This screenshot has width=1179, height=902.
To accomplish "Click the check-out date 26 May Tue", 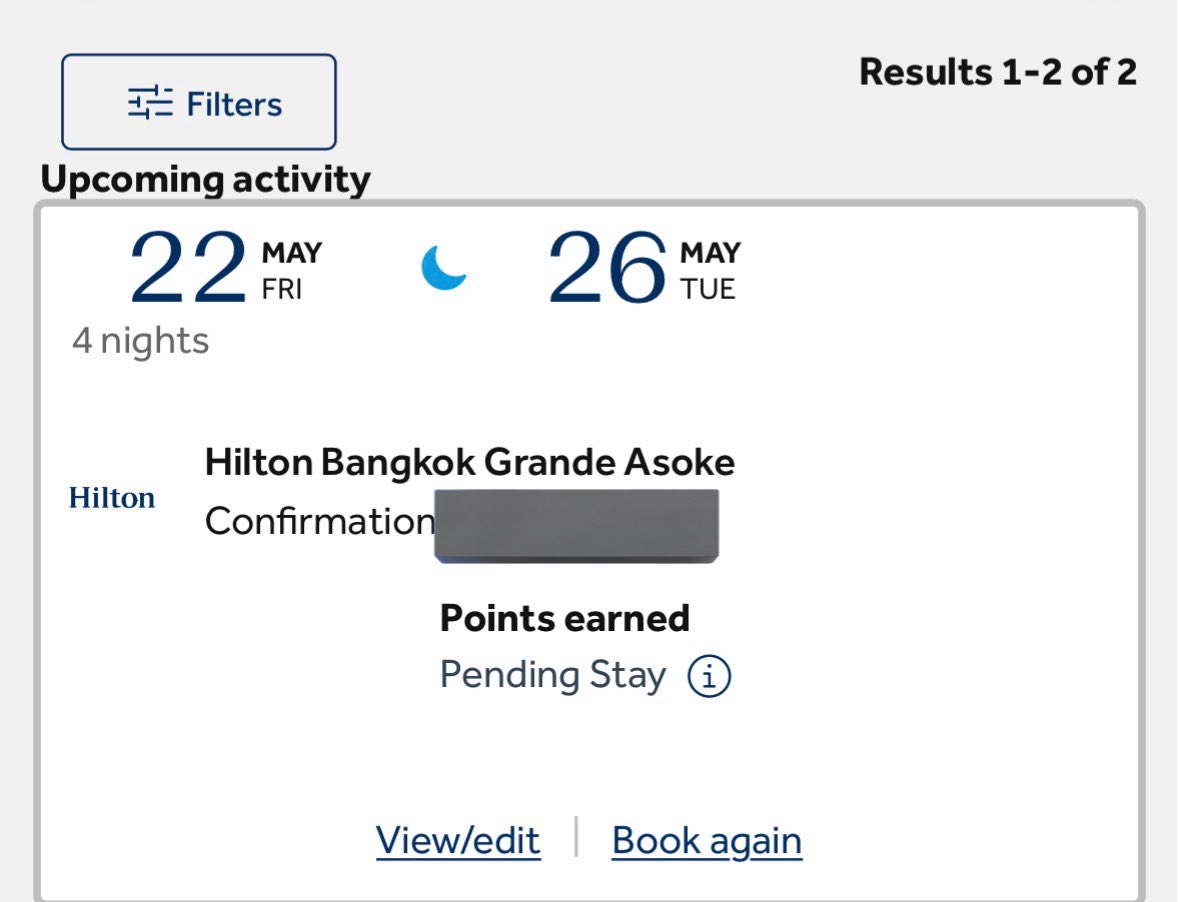I will point(644,267).
